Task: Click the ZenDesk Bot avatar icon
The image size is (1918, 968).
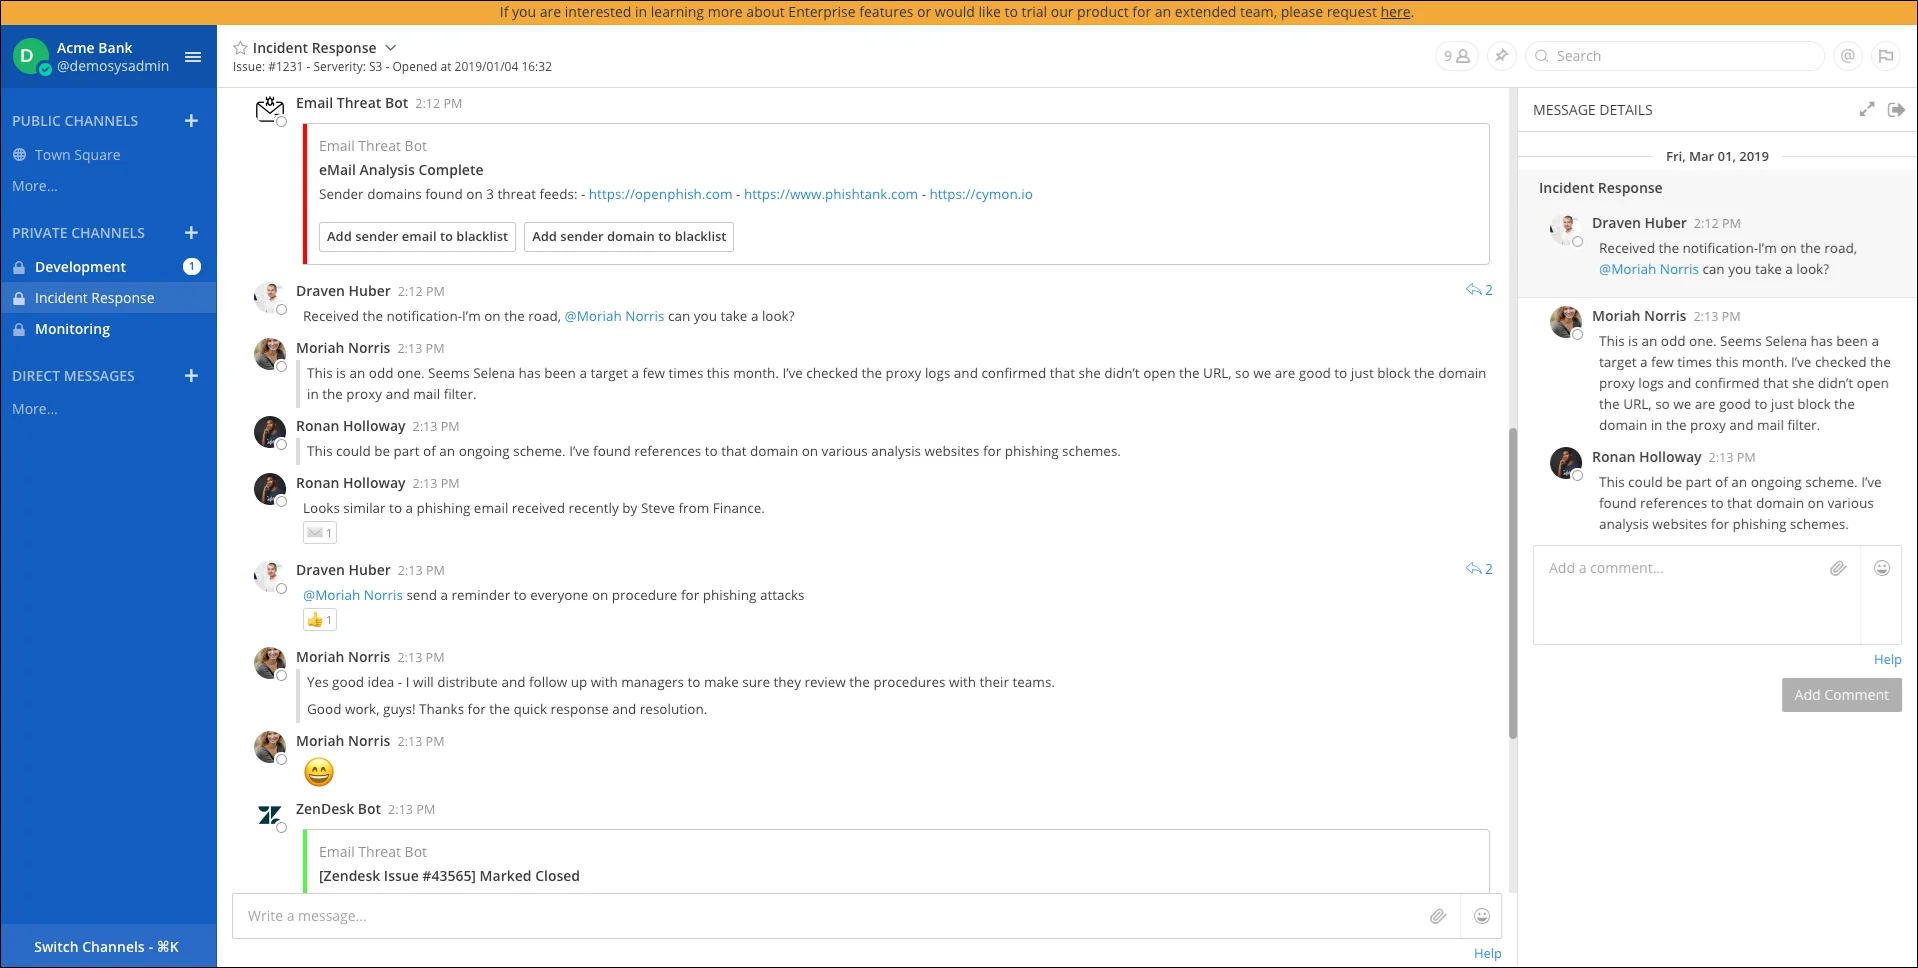Action: point(270,815)
